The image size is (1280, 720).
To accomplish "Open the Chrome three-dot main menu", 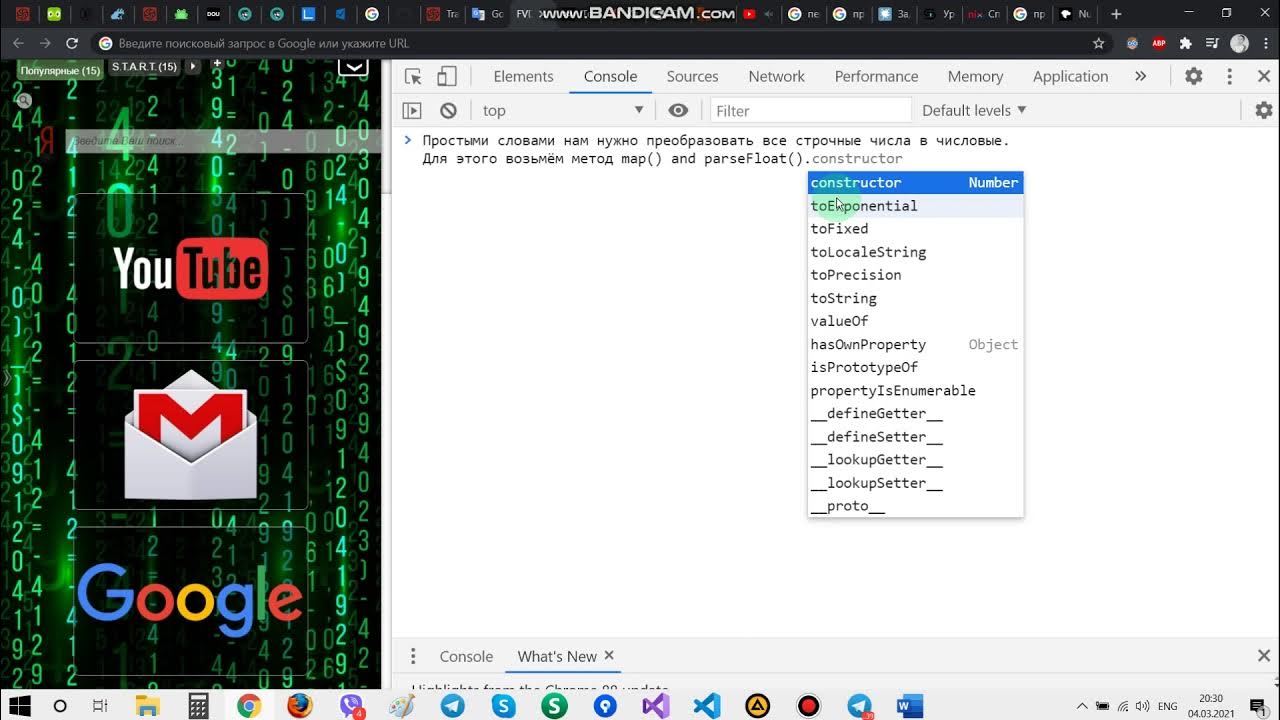I will click(x=1264, y=43).
